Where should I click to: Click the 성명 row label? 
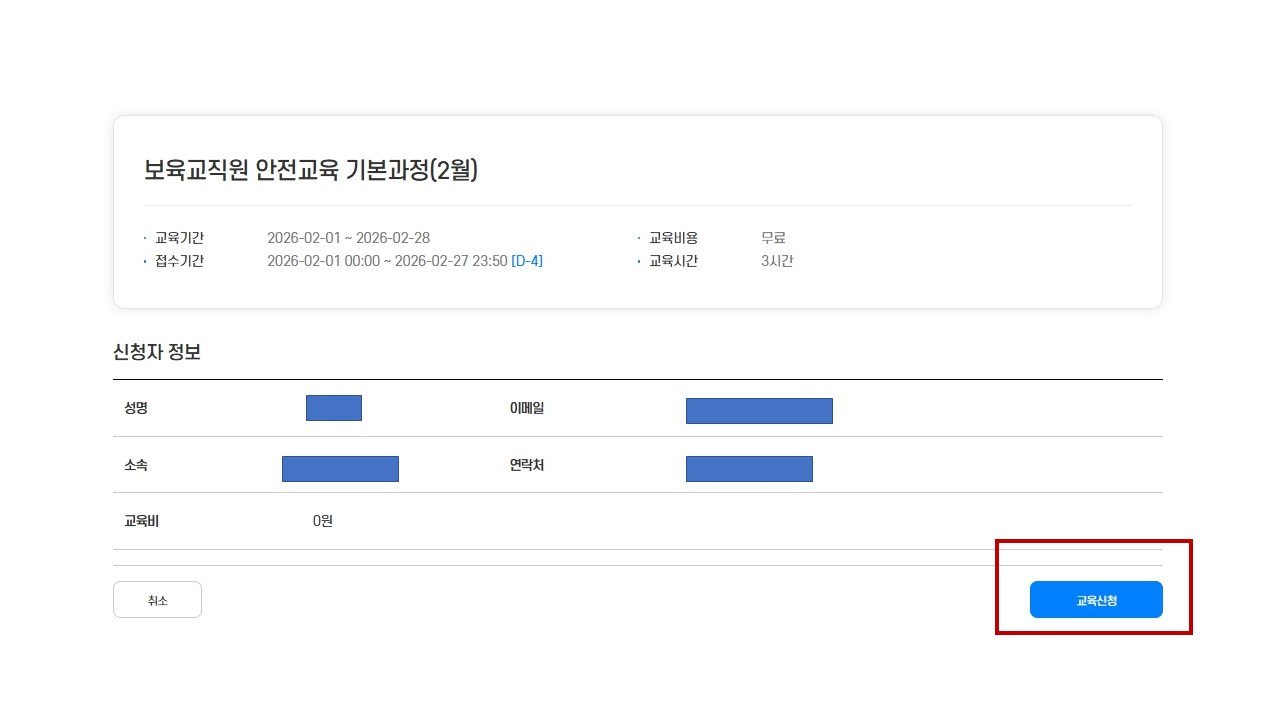(136, 408)
